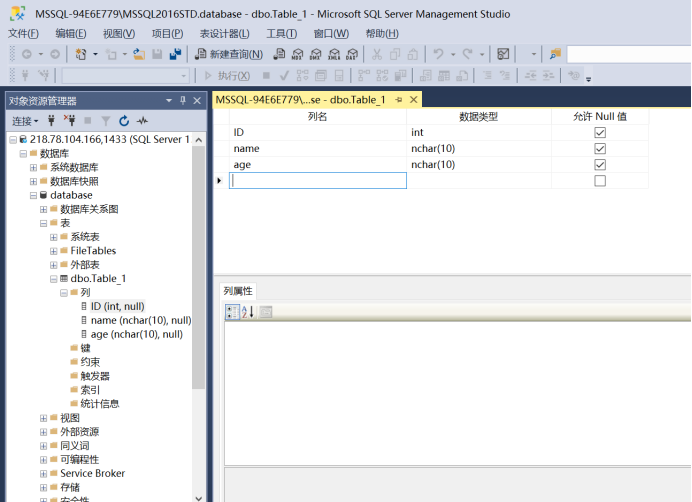This screenshot has width=692, height=502.
Task: Open the 帮助(H) menu
Action: [382, 34]
